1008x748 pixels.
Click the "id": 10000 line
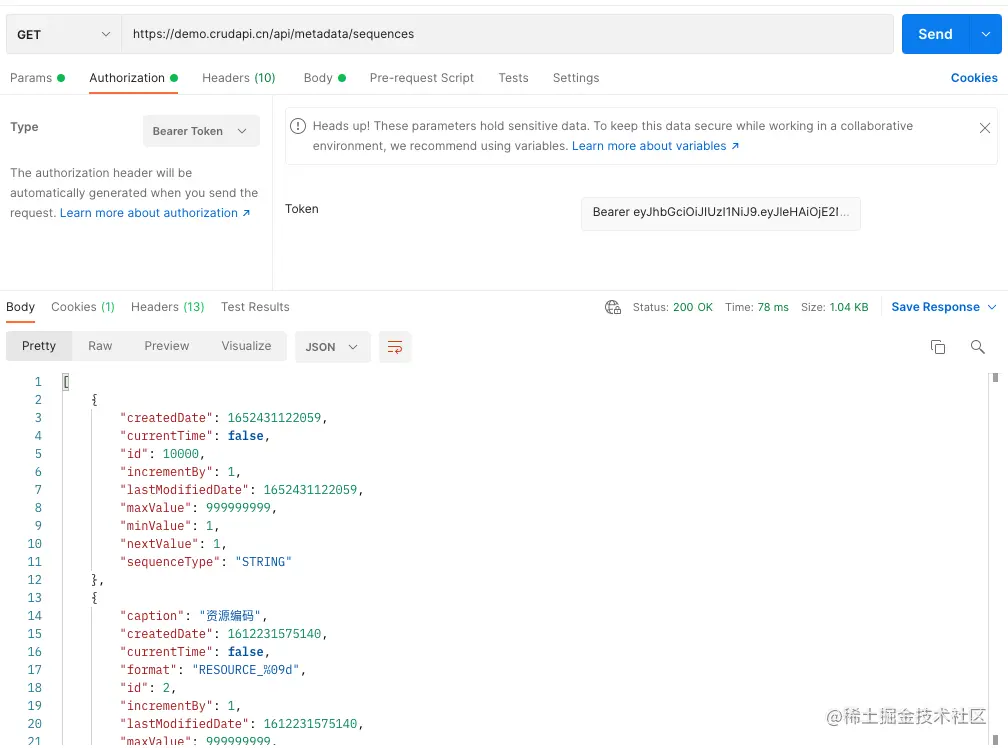[162, 454]
